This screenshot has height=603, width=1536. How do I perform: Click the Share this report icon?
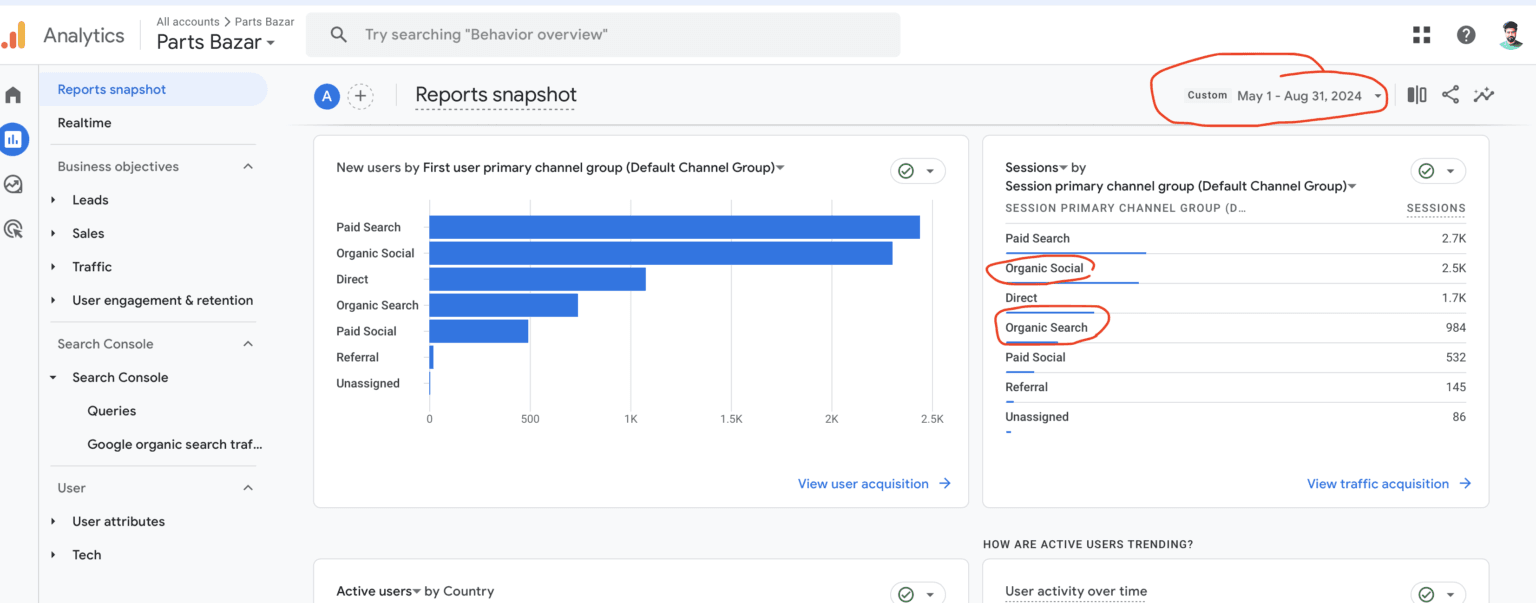pos(1450,95)
